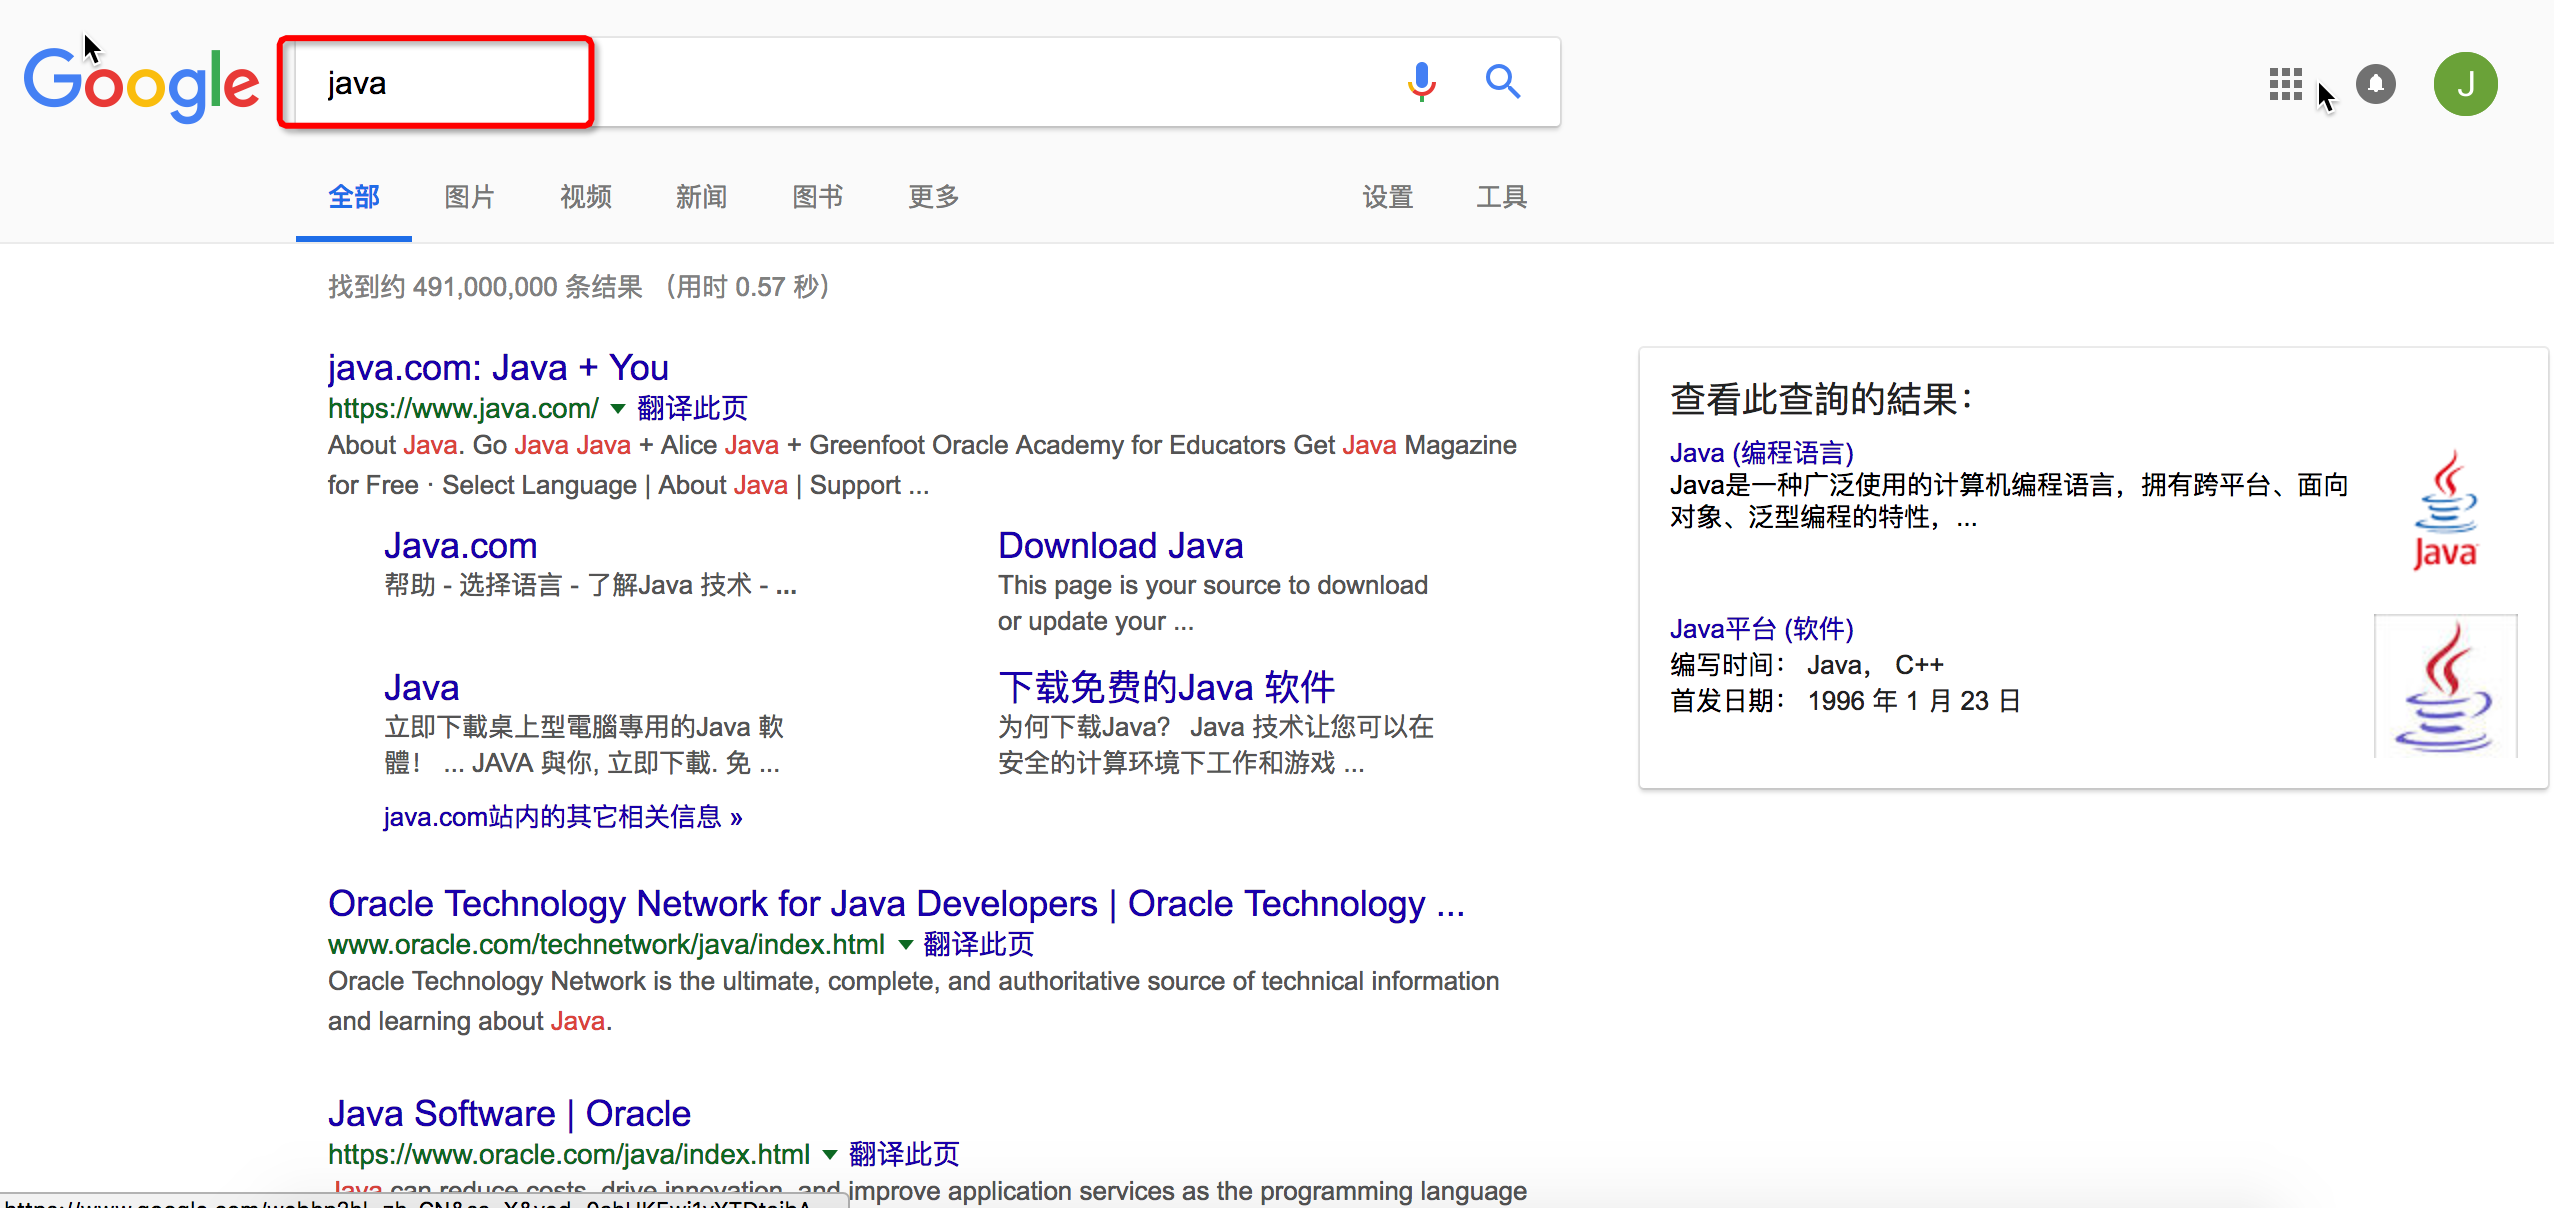Expand the arrow next to oracle.com/java/index.html
Screen dimensions: 2554x1208
click(x=830, y=1154)
